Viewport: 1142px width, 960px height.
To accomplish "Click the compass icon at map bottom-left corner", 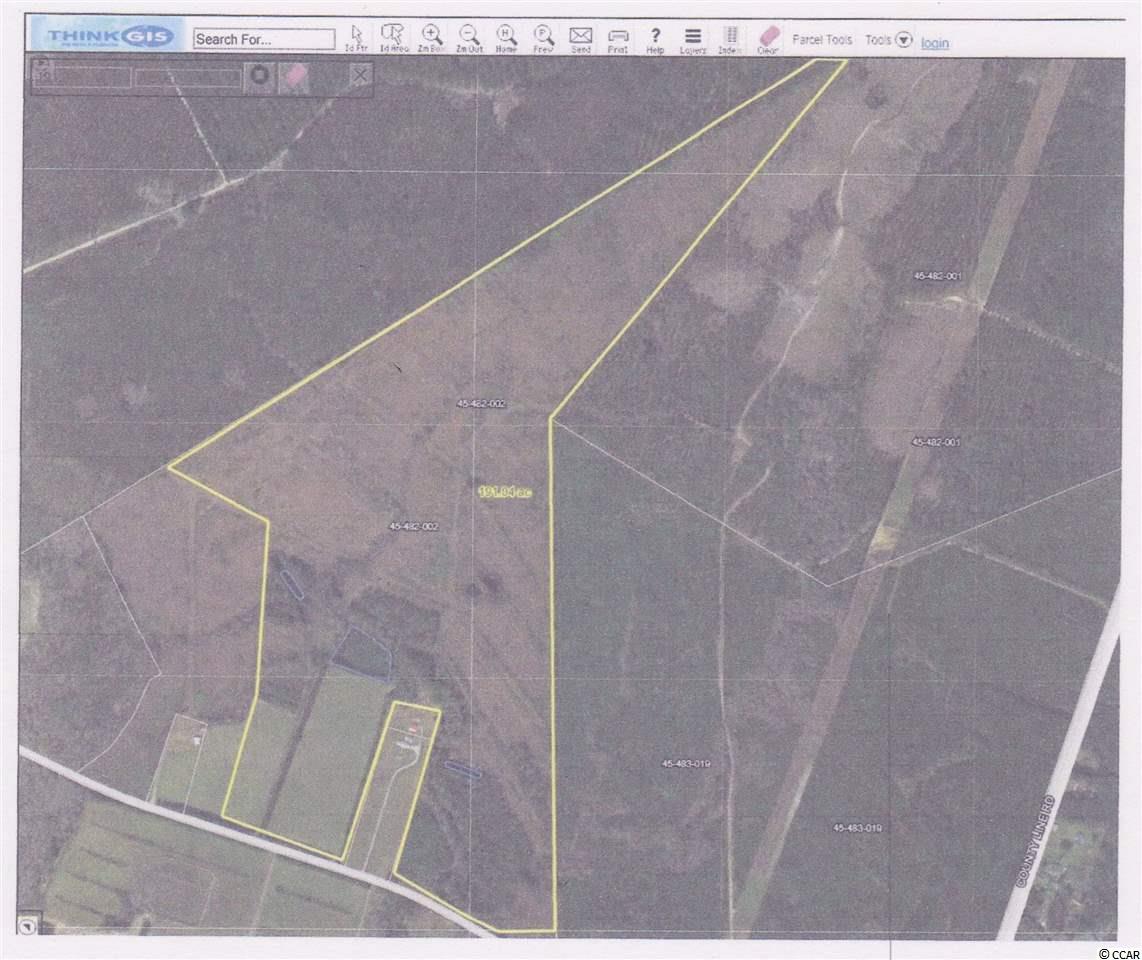I will point(28,926).
